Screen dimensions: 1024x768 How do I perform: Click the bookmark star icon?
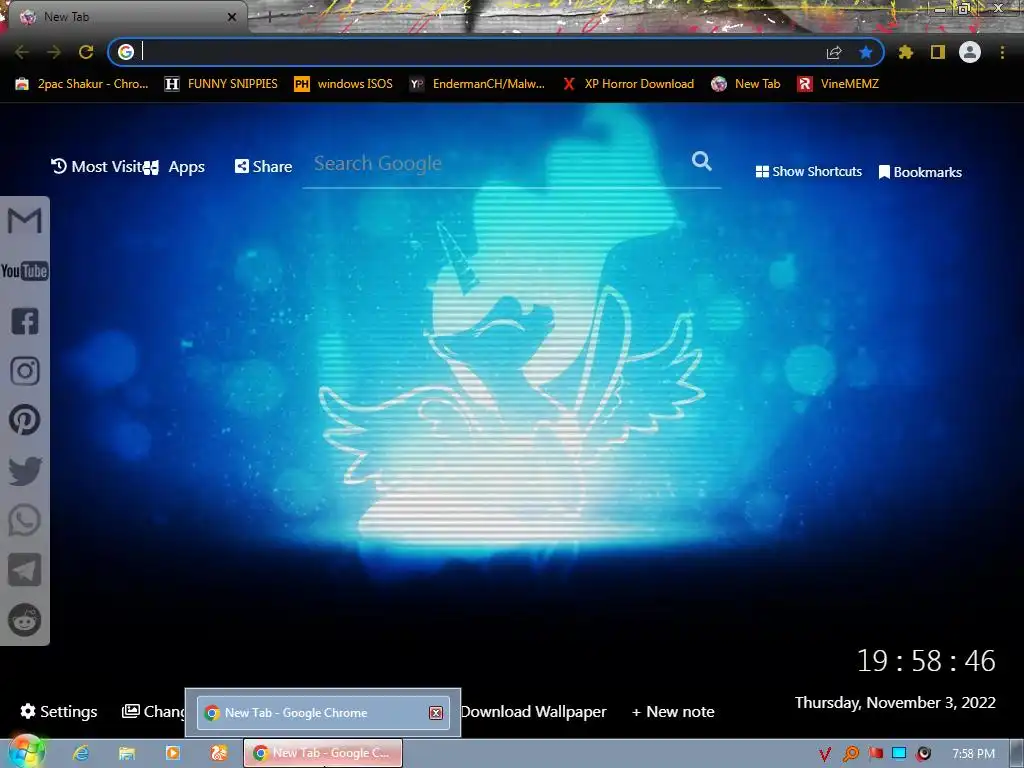coord(866,52)
